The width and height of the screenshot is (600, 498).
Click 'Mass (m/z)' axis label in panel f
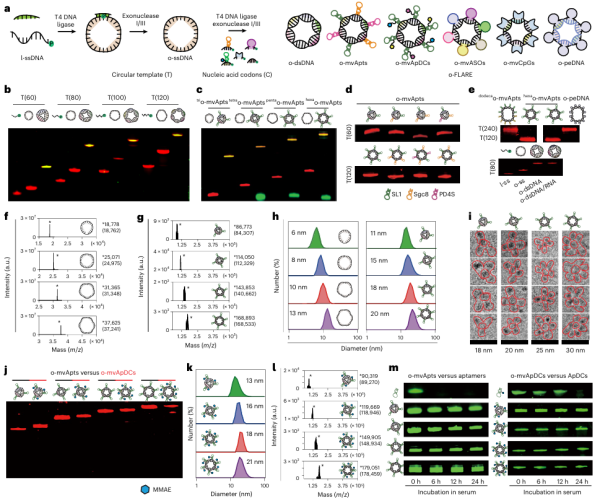click(x=67, y=349)
